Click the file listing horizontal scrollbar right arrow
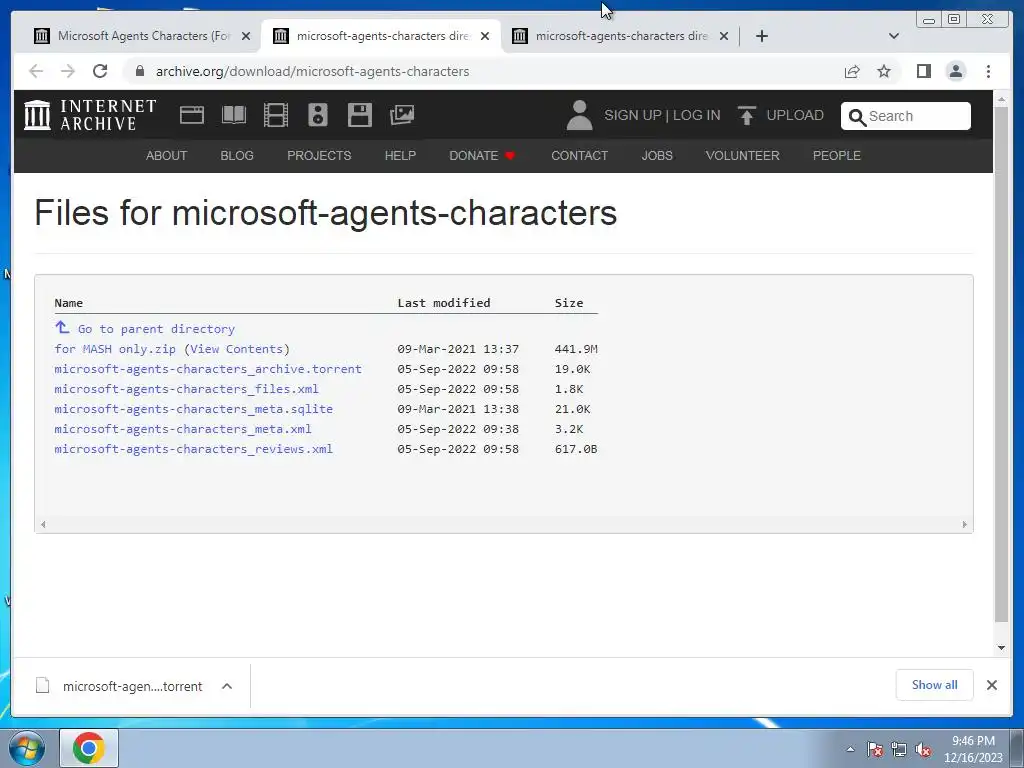Viewport: 1024px width, 768px height. point(965,524)
